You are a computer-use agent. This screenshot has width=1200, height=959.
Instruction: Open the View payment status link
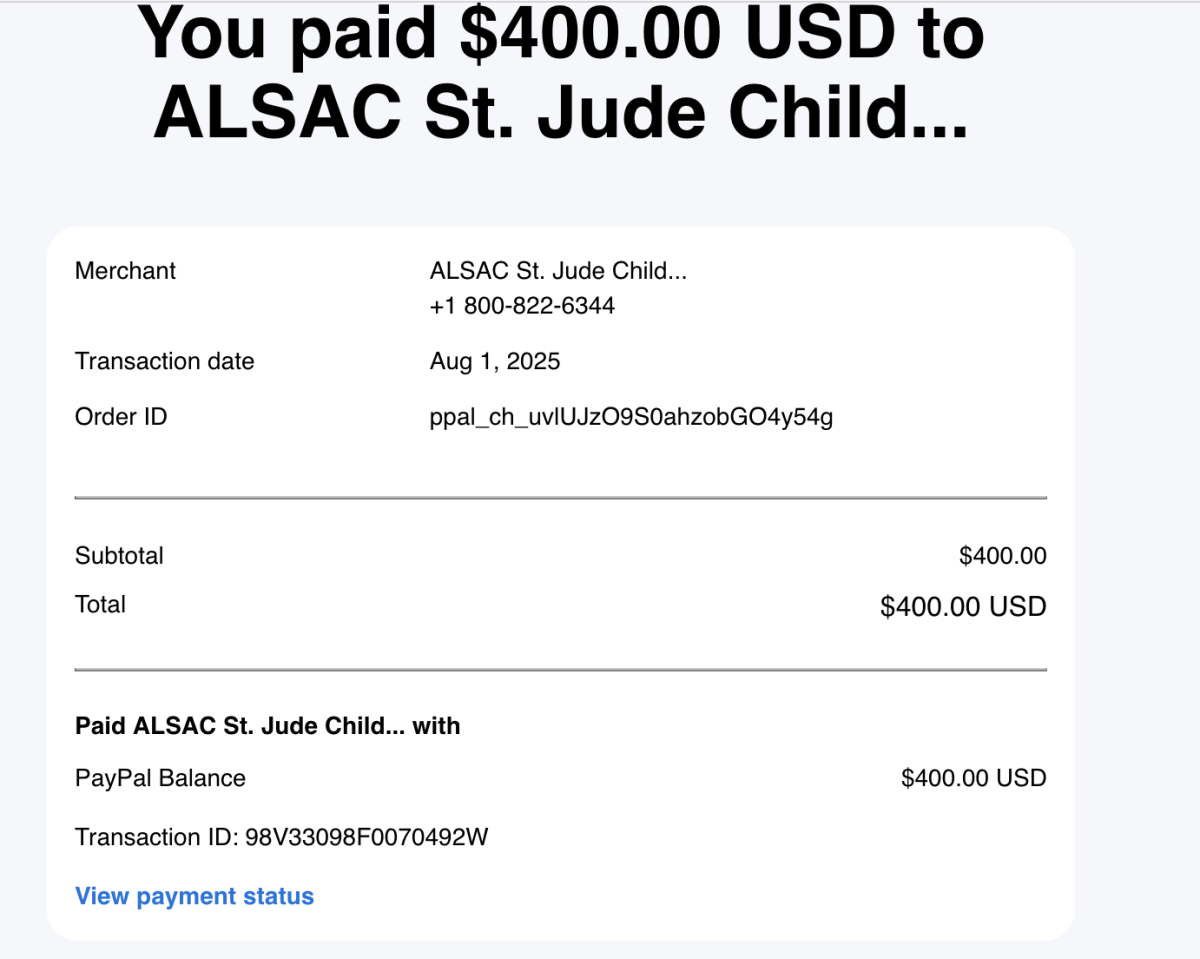click(x=194, y=896)
